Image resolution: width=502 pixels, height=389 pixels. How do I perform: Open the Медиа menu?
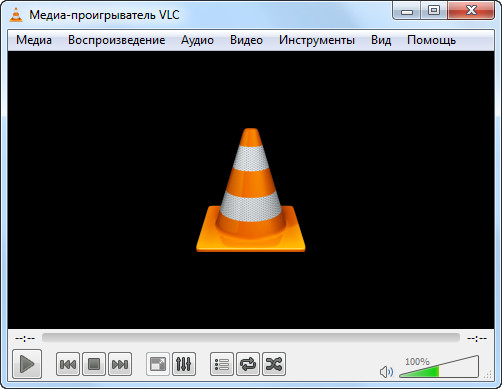pyautogui.click(x=34, y=40)
